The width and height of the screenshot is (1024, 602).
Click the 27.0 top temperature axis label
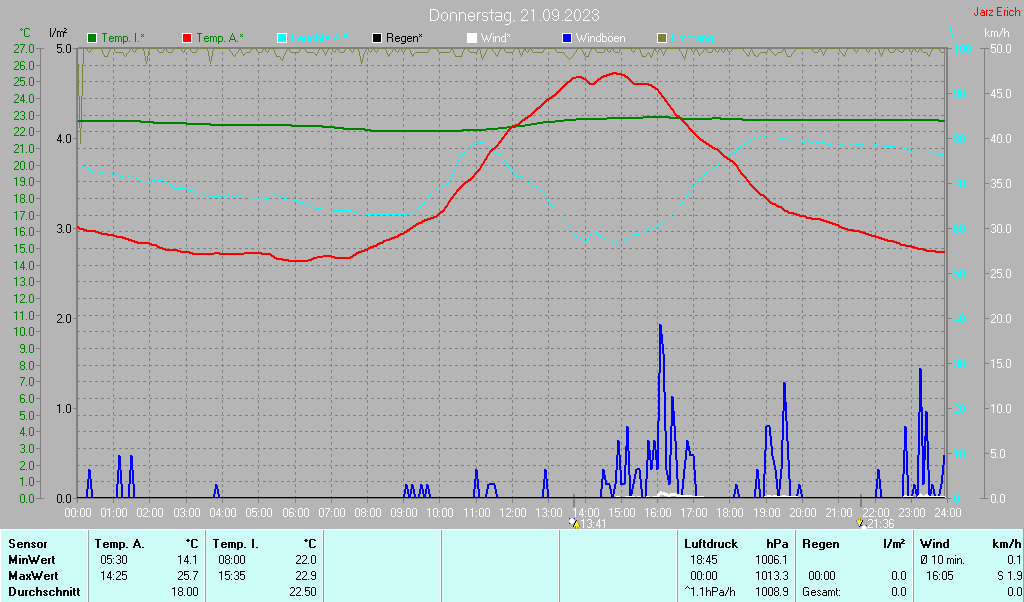coord(24,48)
